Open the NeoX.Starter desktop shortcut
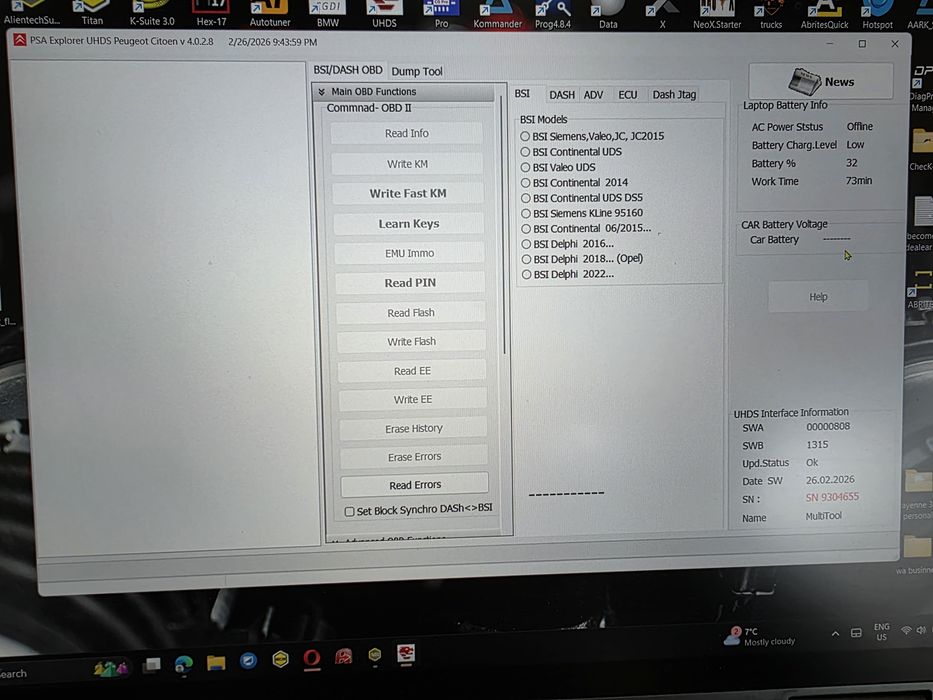The image size is (933, 700). click(717, 13)
